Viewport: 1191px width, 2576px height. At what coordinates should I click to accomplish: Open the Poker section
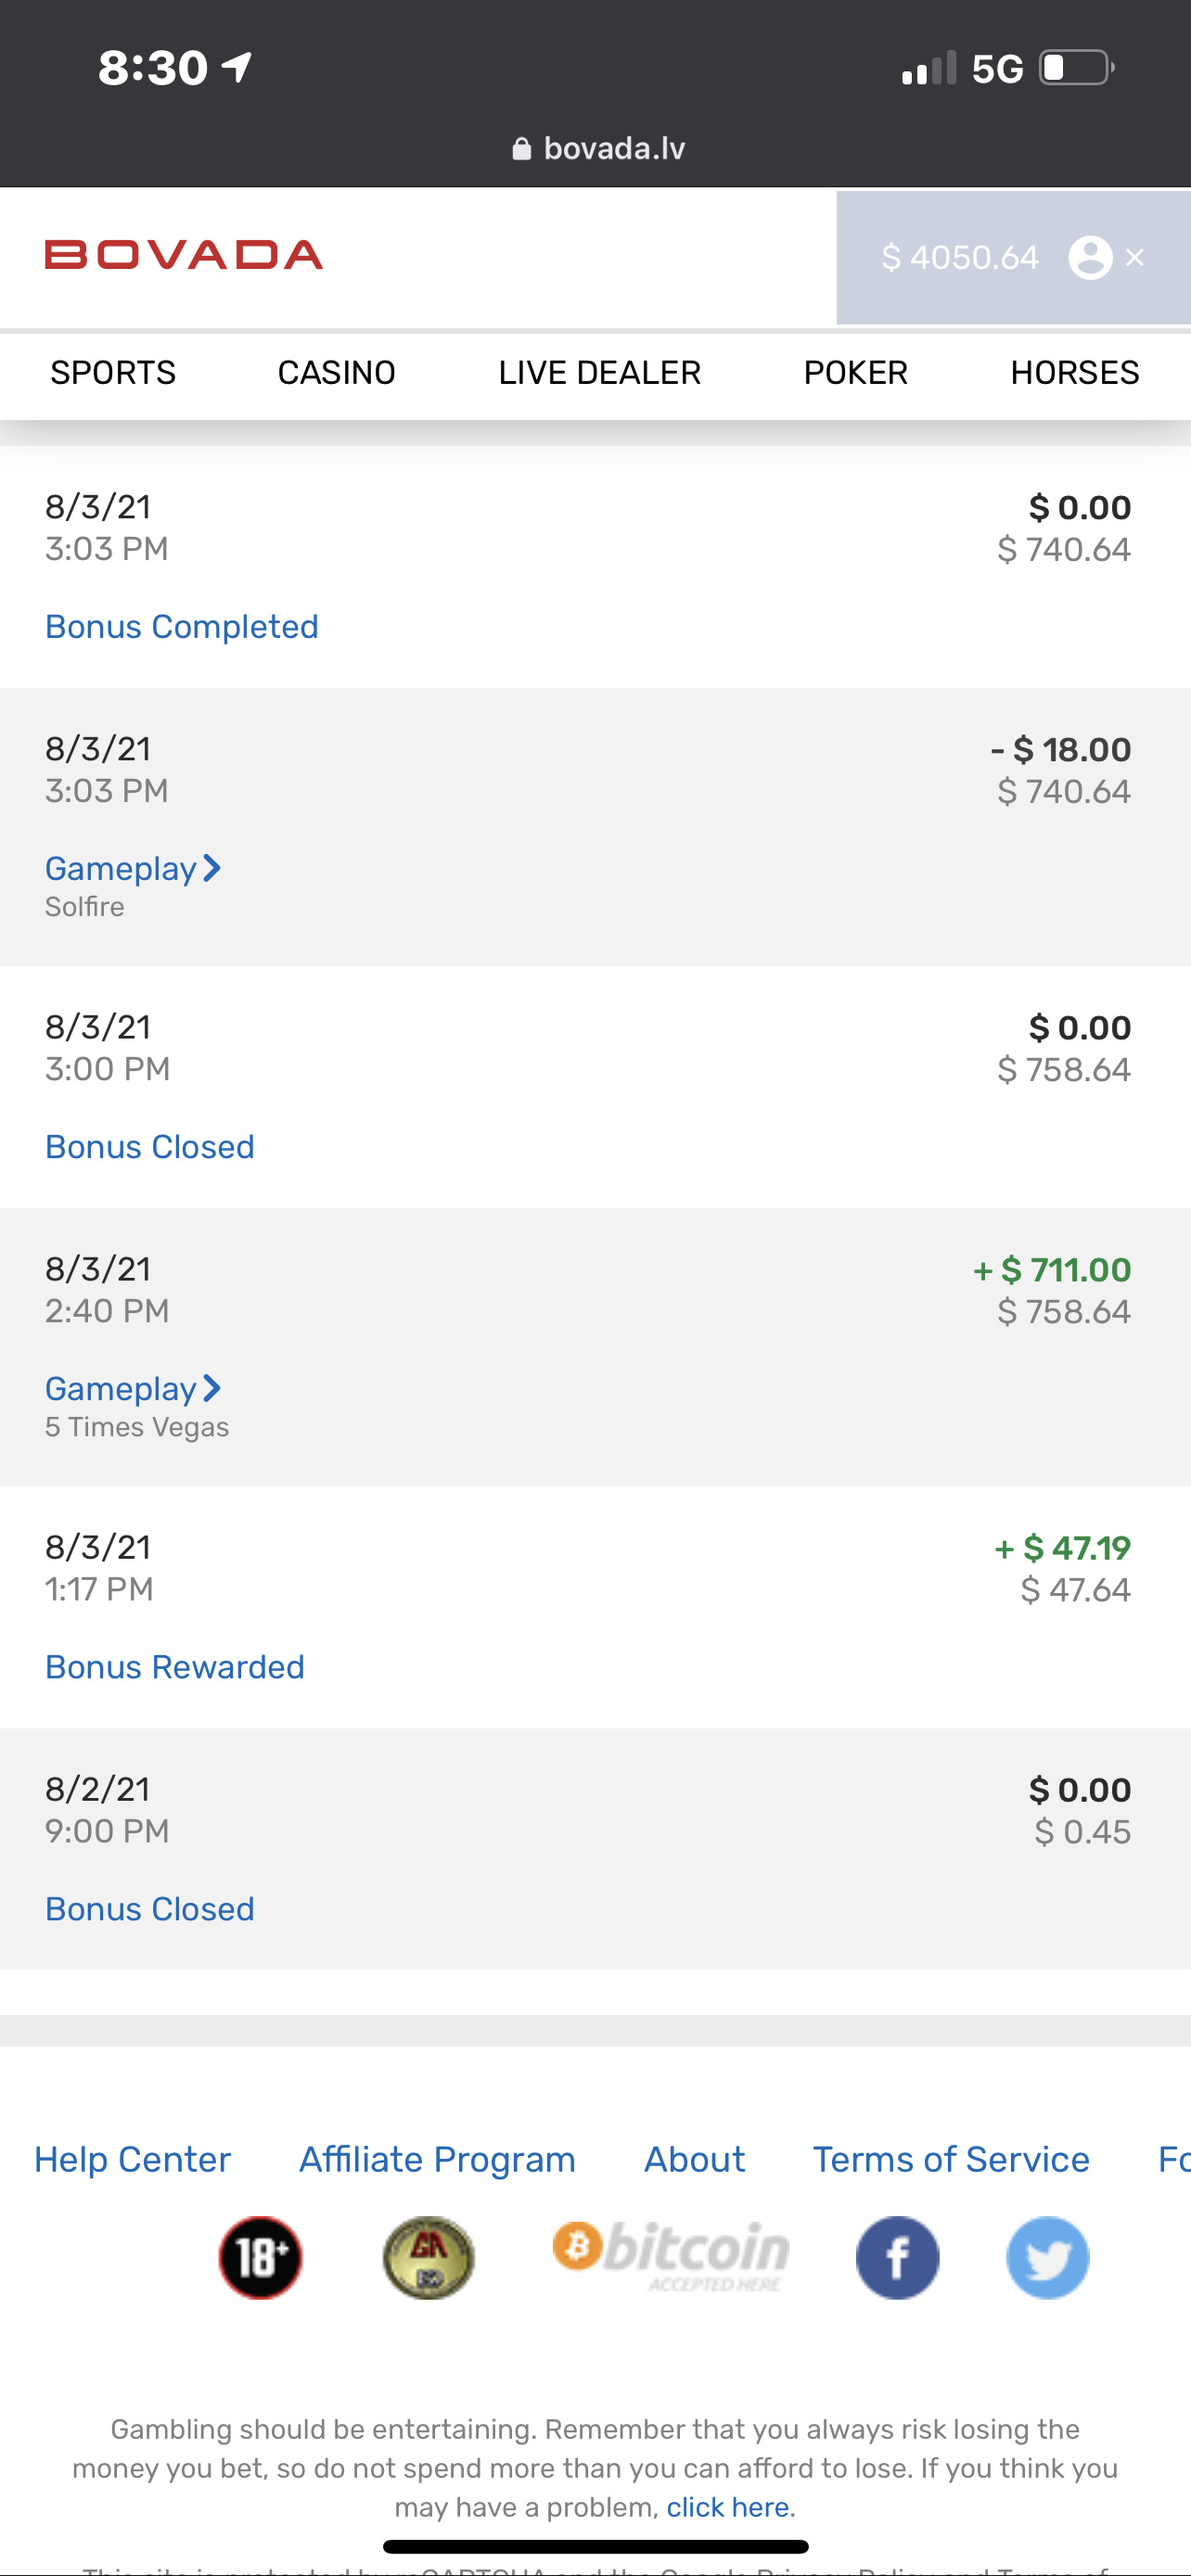[855, 373]
